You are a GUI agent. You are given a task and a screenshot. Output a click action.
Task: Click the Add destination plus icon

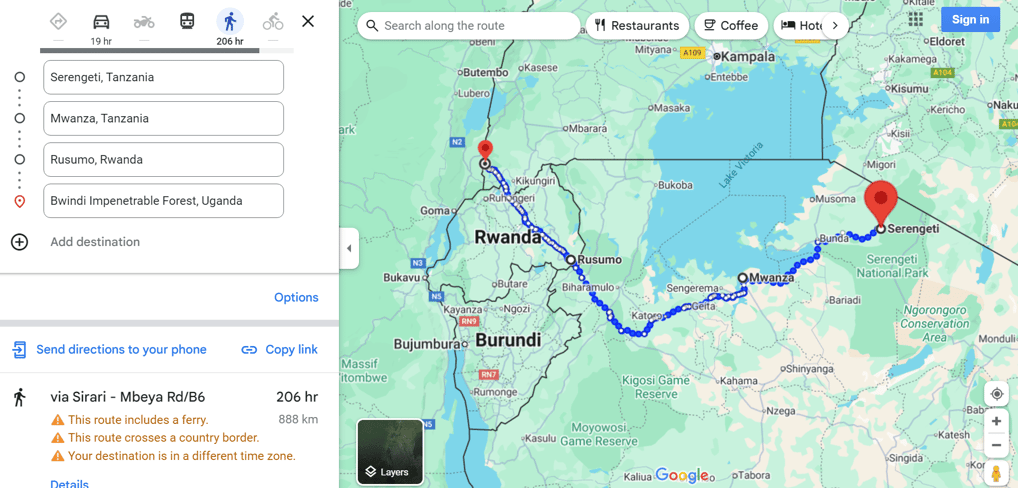pos(19,242)
